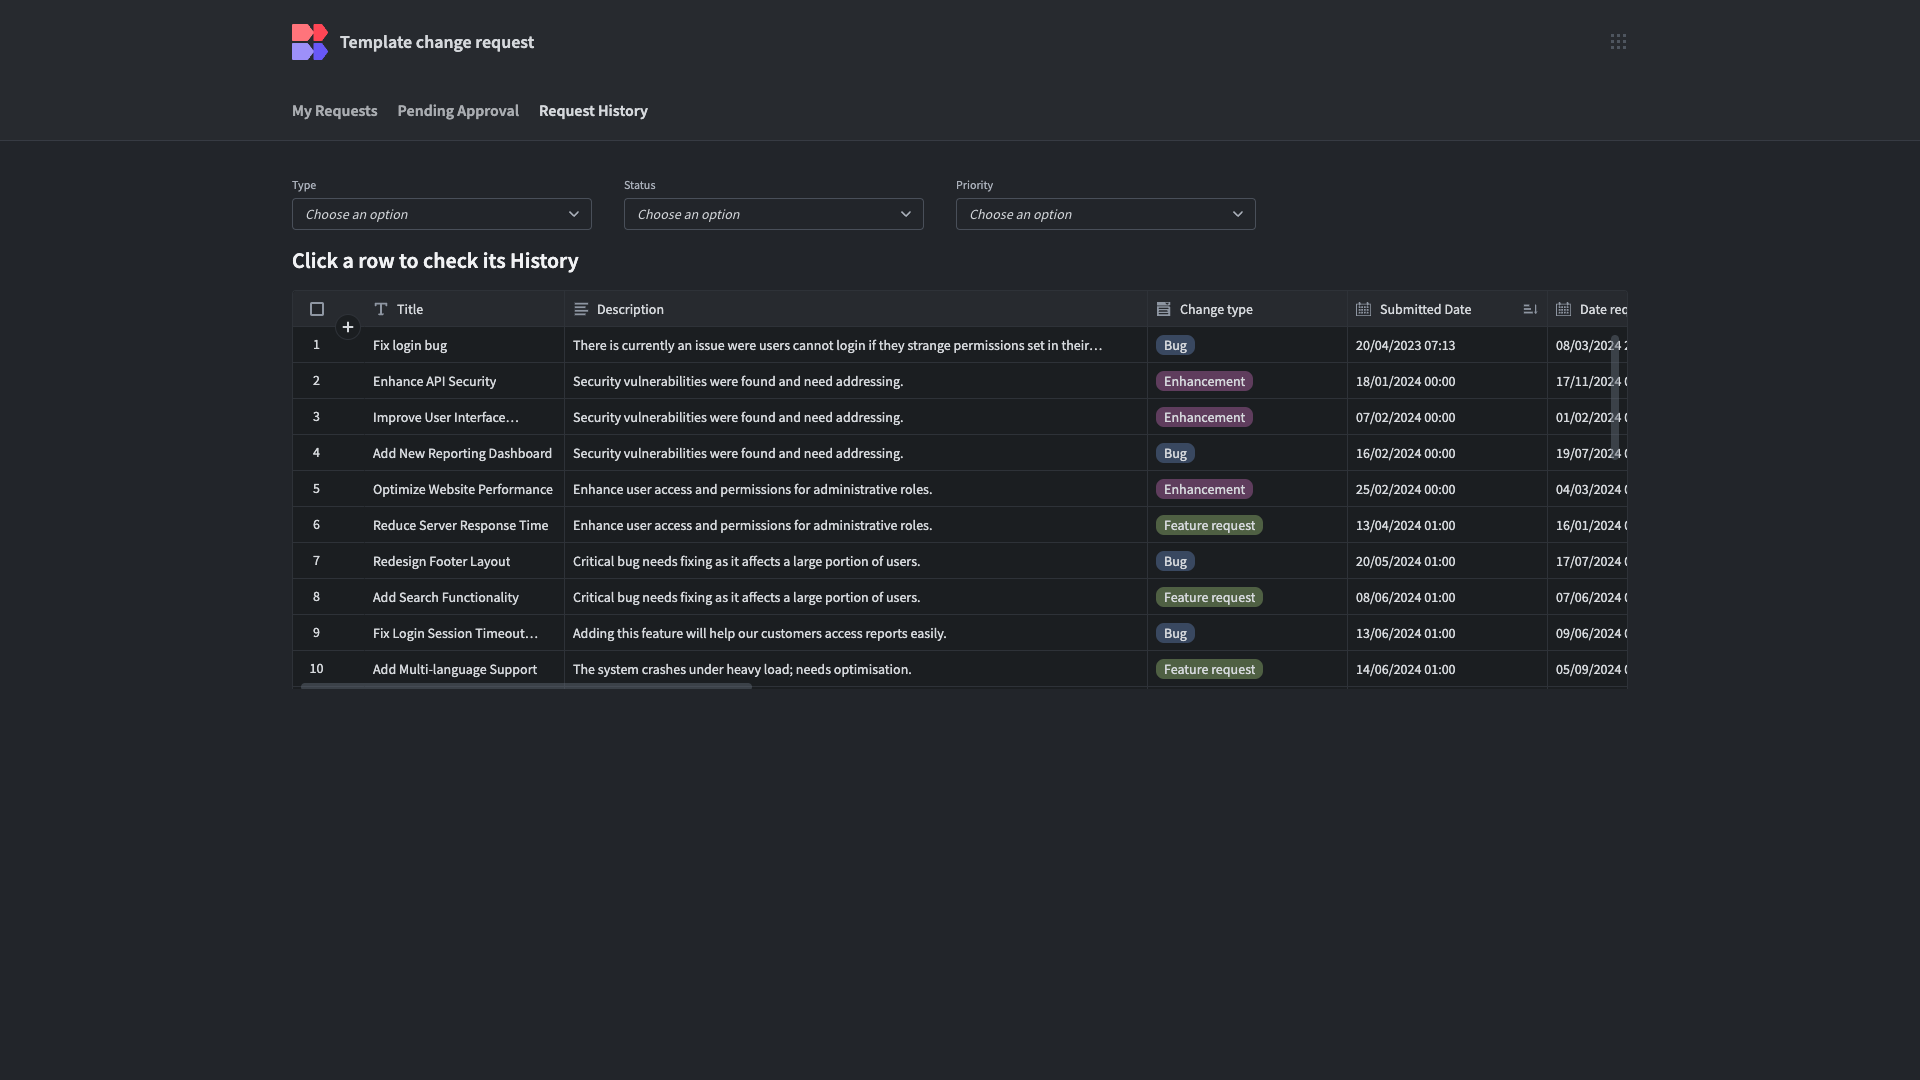Click the plus add-row icon
The image size is (1920, 1080).
(x=348, y=327)
